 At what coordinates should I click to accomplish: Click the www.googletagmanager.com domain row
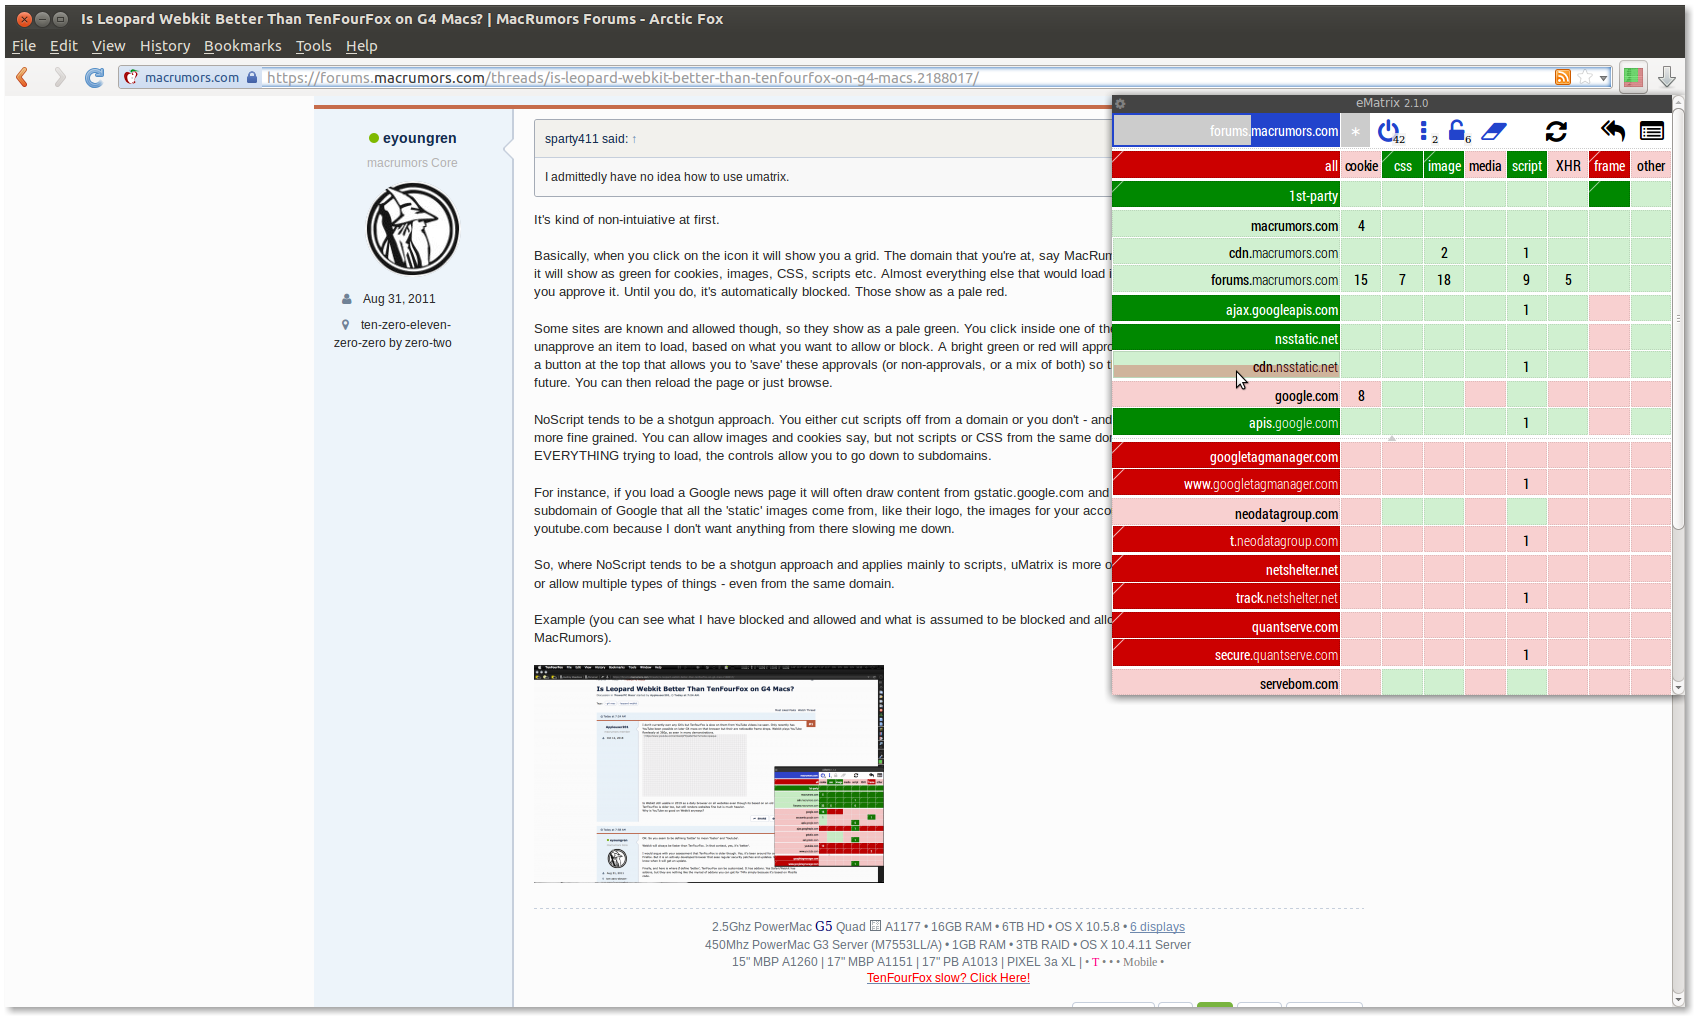pos(1226,484)
